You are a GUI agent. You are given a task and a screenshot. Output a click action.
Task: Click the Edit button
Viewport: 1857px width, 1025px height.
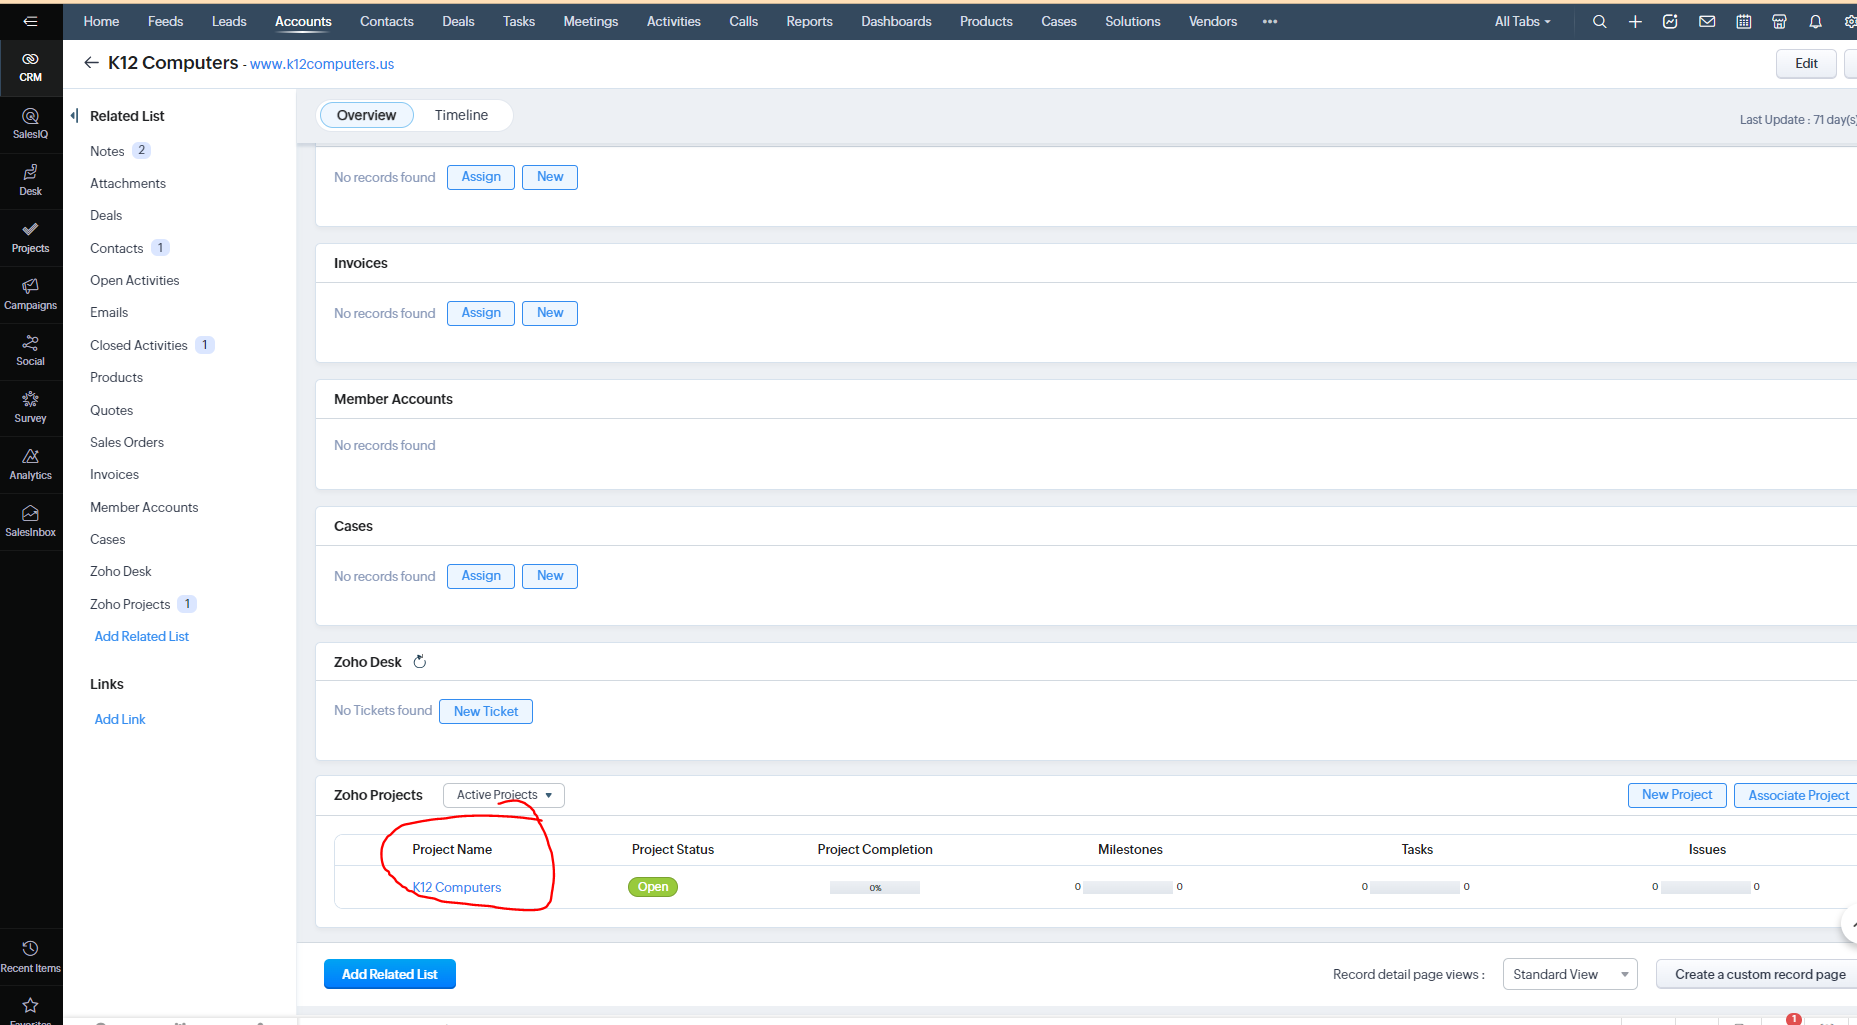tap(1806, 63)
